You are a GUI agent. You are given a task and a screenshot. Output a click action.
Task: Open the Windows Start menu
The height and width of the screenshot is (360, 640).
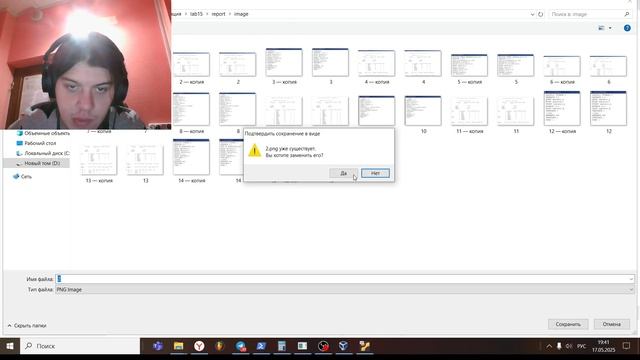10,346
